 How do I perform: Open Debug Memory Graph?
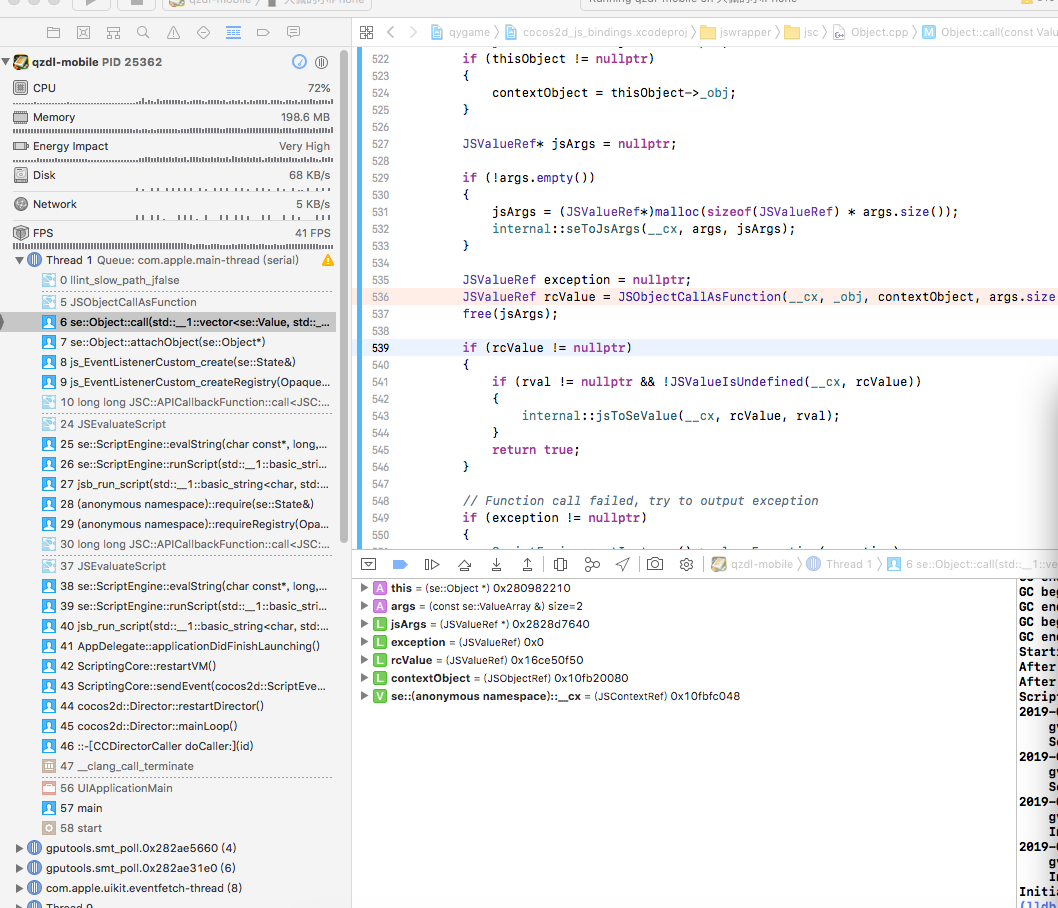pyautogui.click(x=592, y=564)
